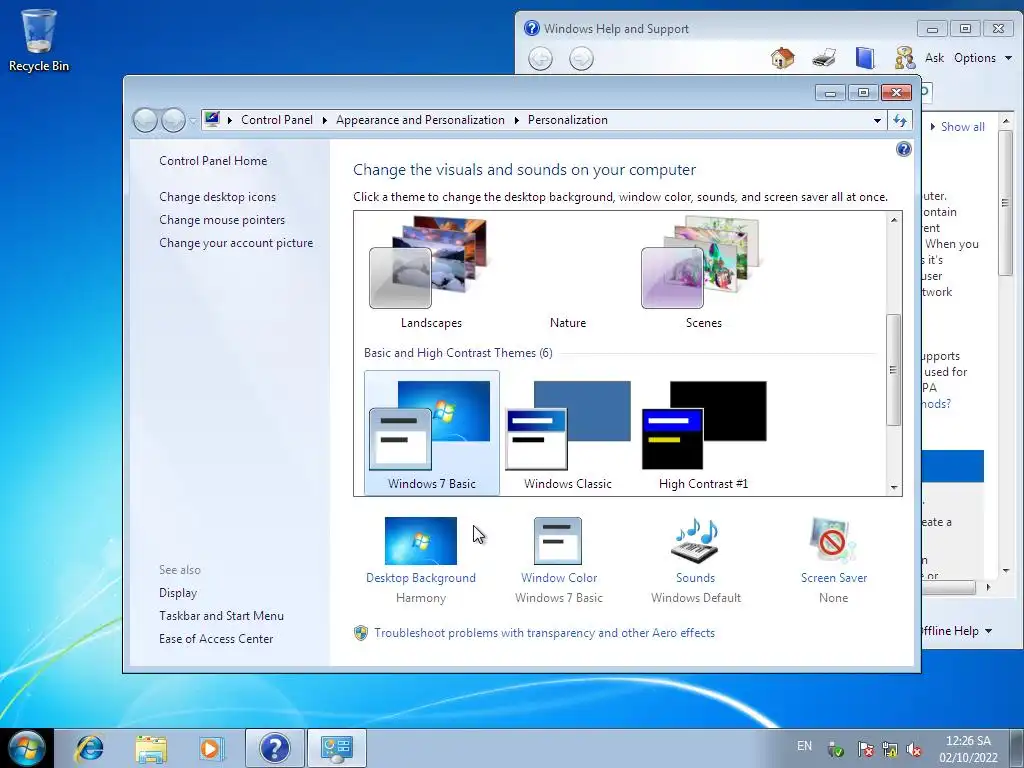Click Change desktop icons link
Screen dimensions: 1024x768
pos(217,197)
